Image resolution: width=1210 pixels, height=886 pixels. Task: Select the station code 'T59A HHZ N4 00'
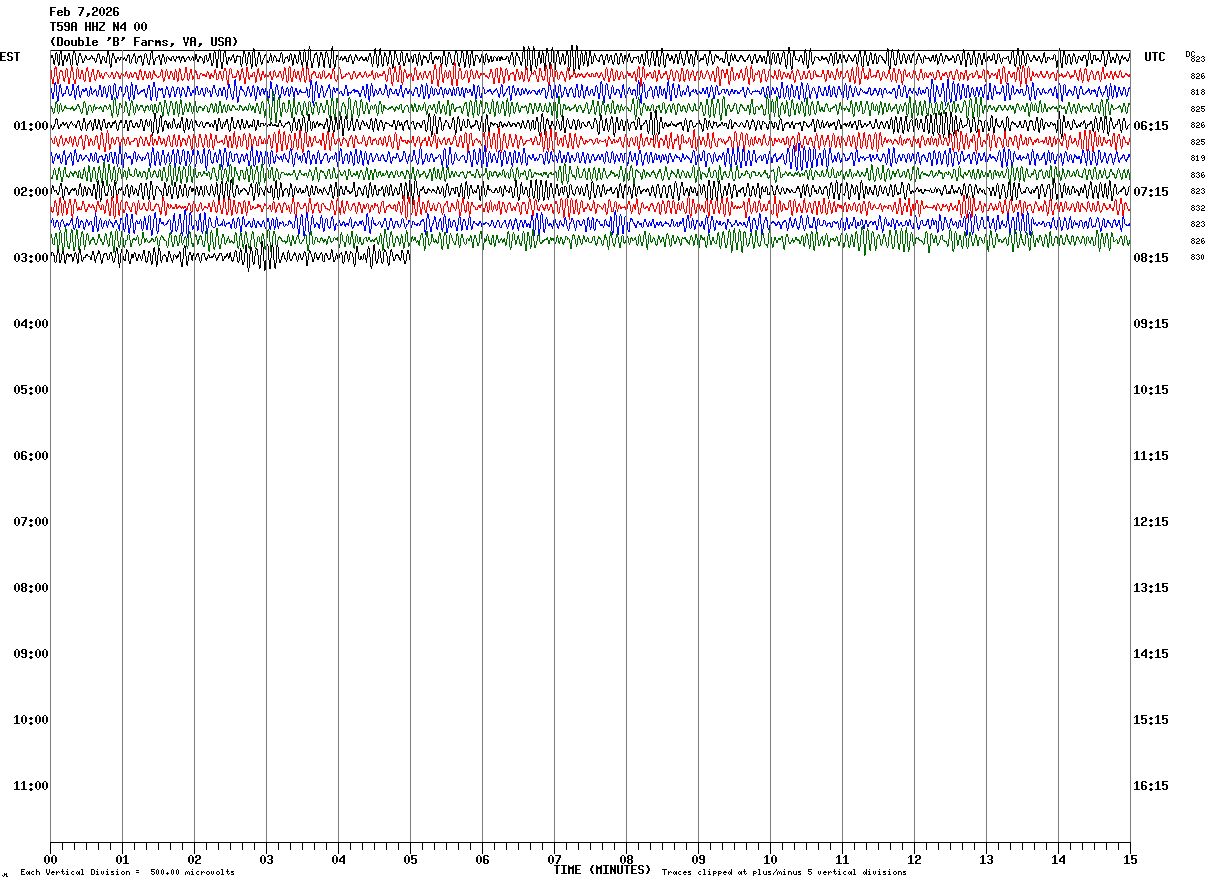pyautogui.click(x=98, y=27)
